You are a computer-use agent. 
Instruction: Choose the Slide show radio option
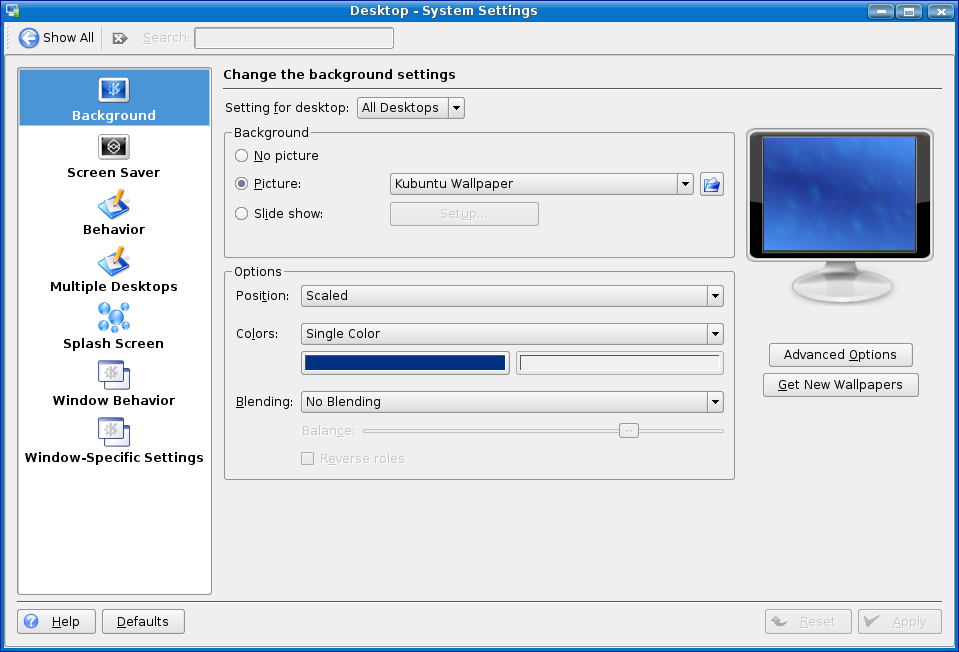tap(242, 213)
